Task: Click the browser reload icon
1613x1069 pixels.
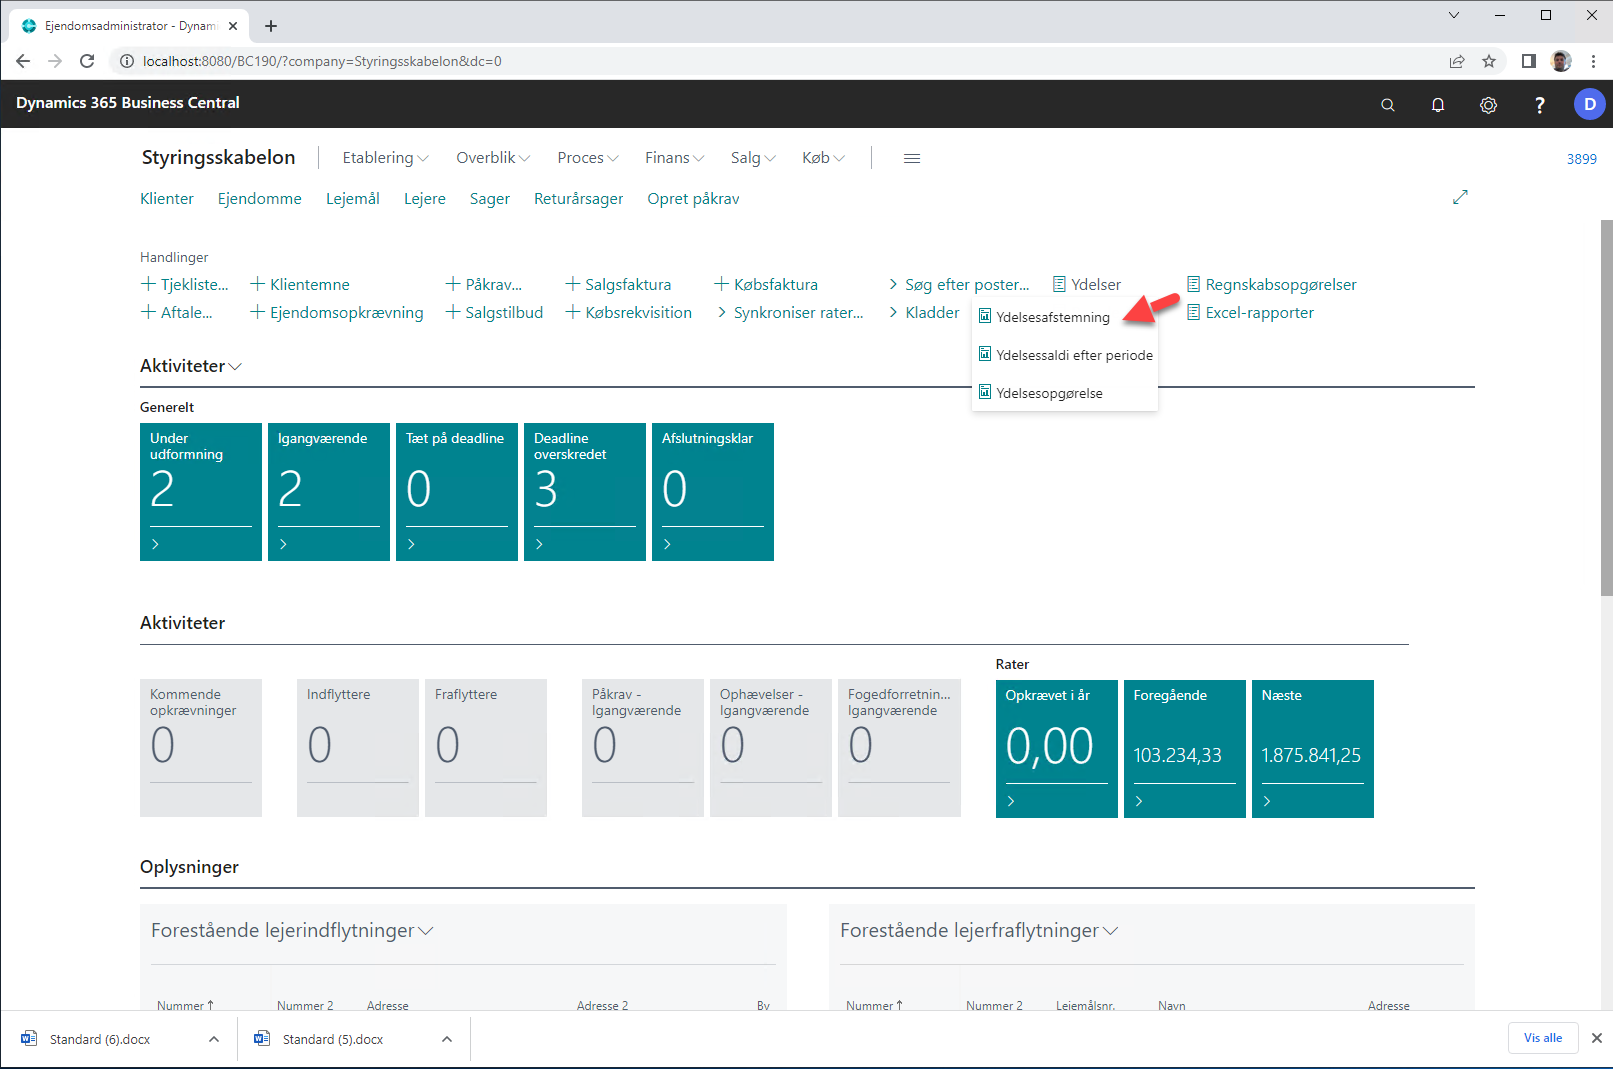Action: coord(87,61)
